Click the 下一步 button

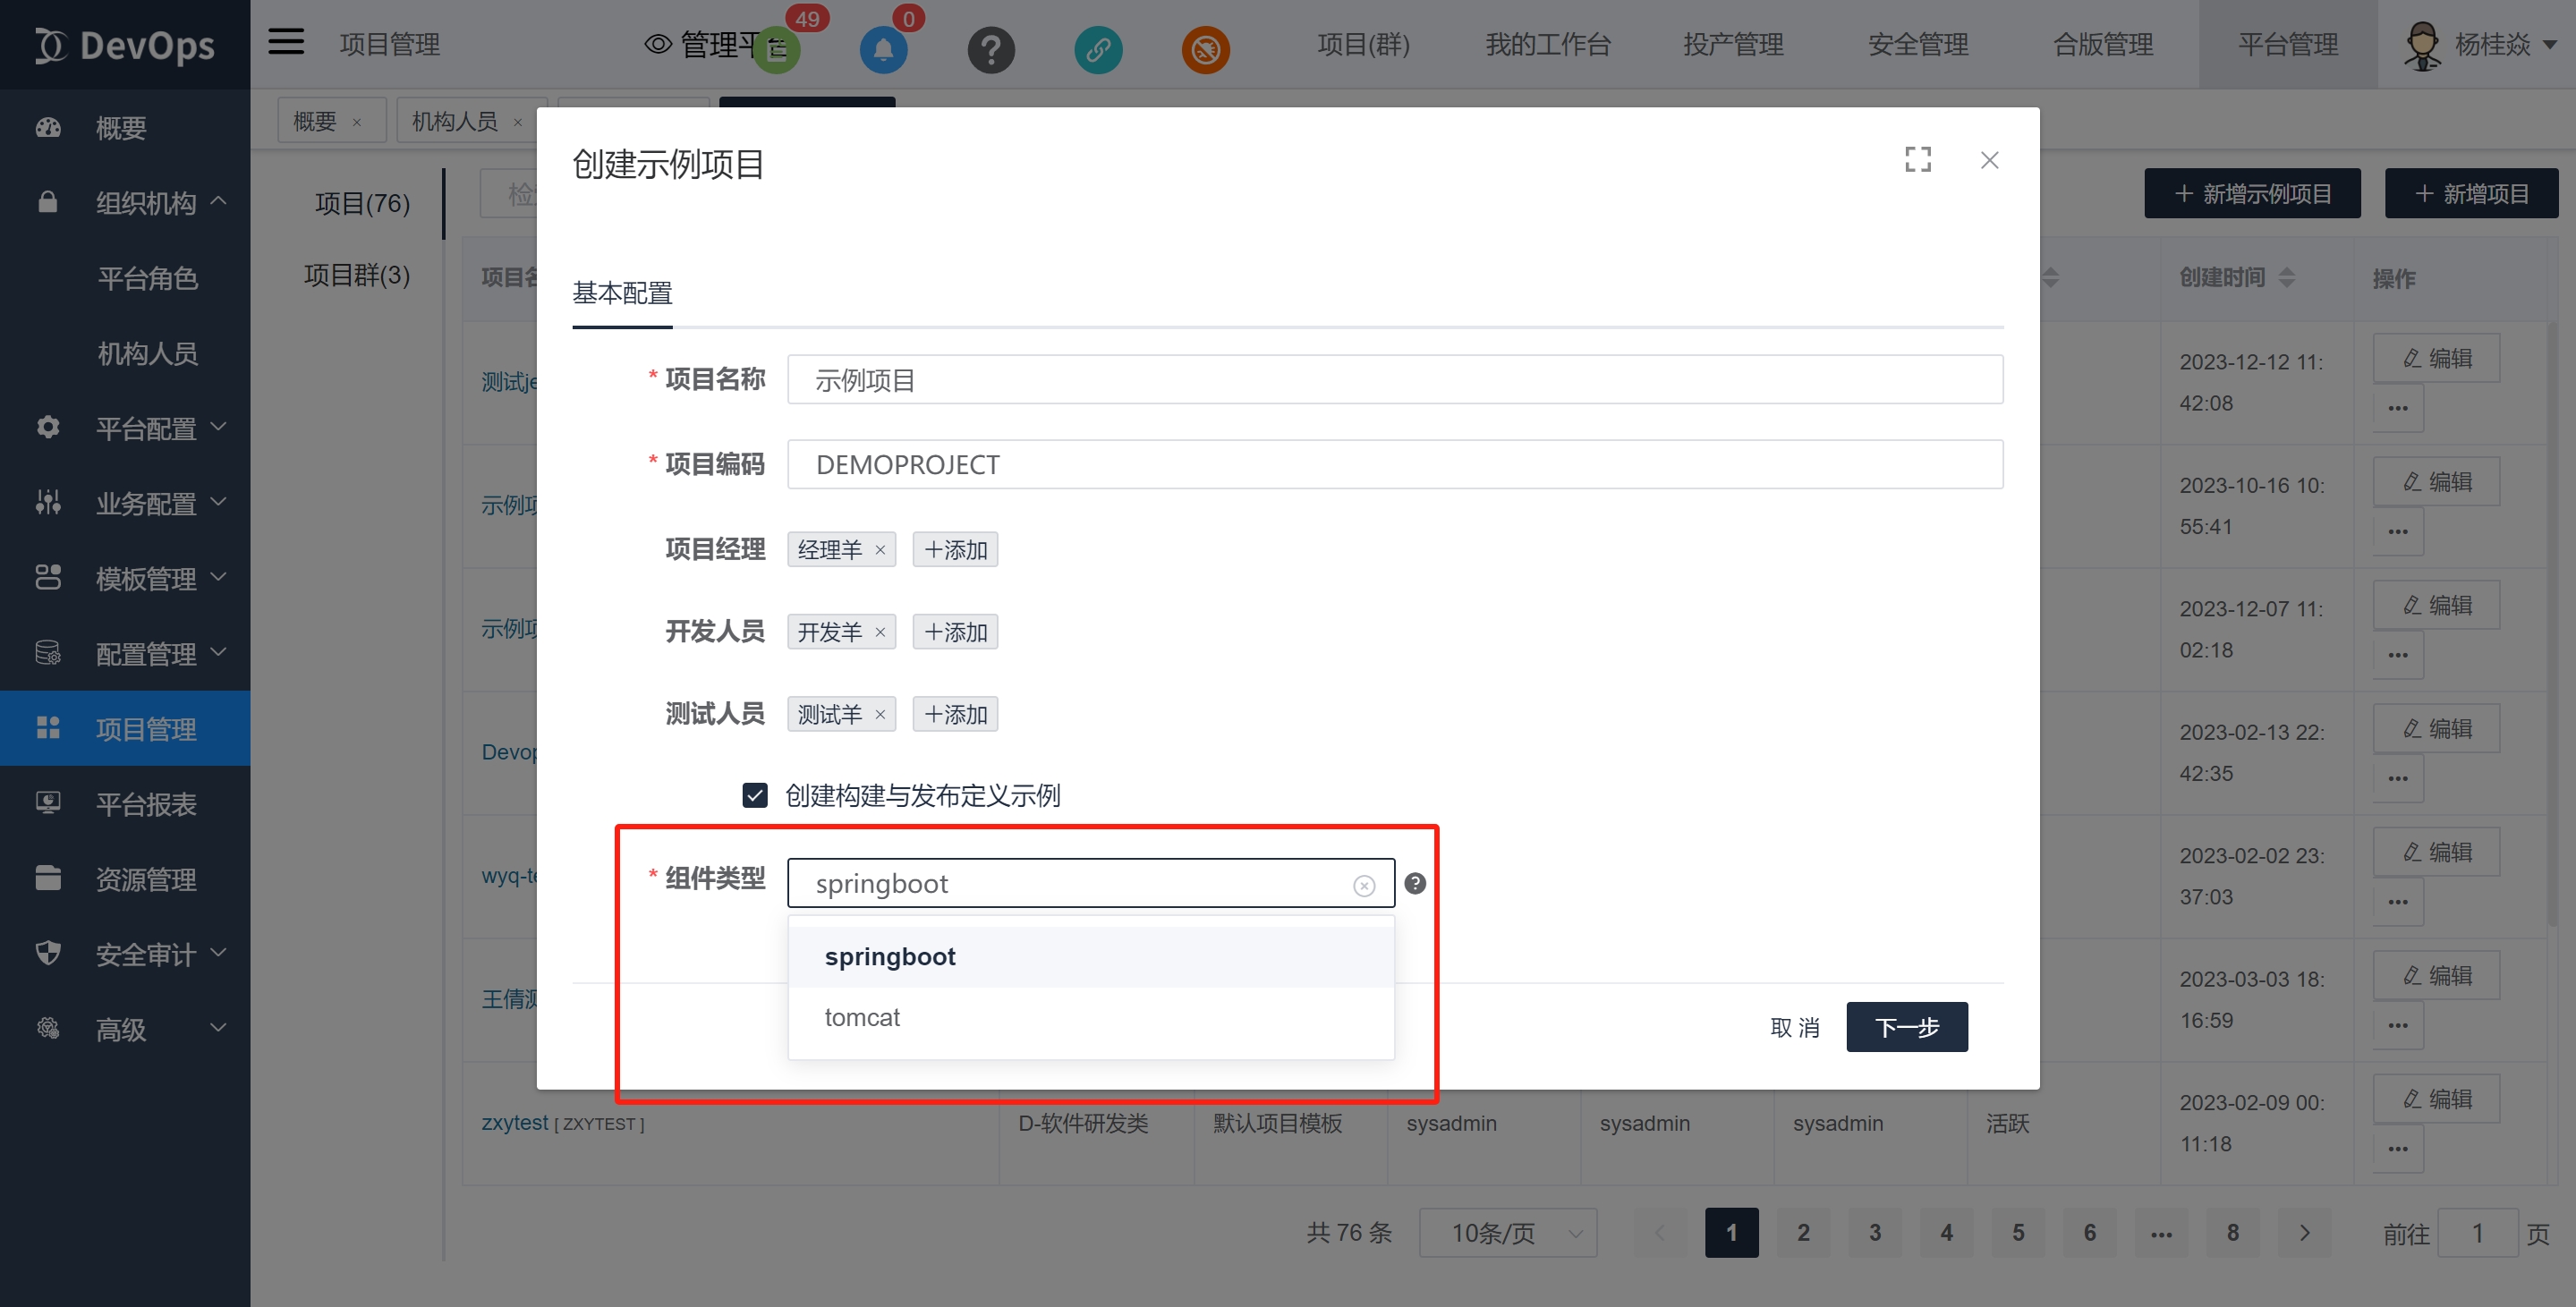(1906, 1027)
